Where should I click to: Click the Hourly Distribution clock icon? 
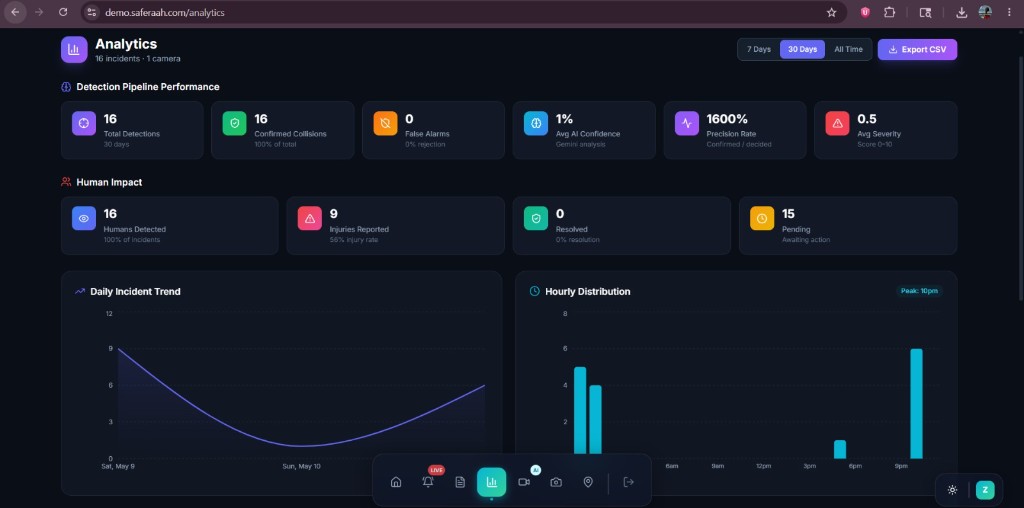coord(534,291)
